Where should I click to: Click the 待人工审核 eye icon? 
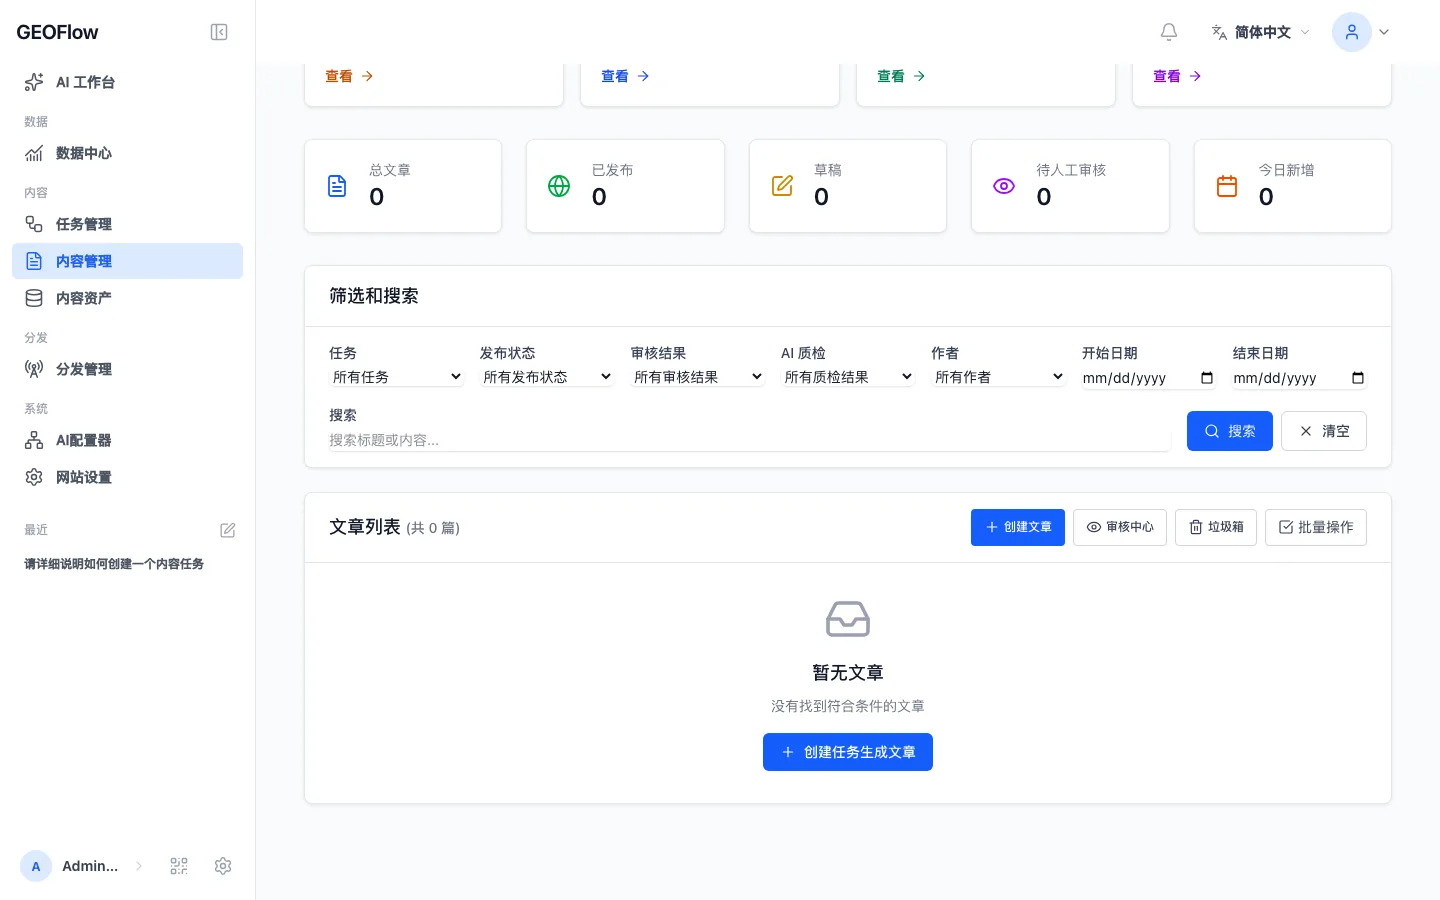point(1004,186)
